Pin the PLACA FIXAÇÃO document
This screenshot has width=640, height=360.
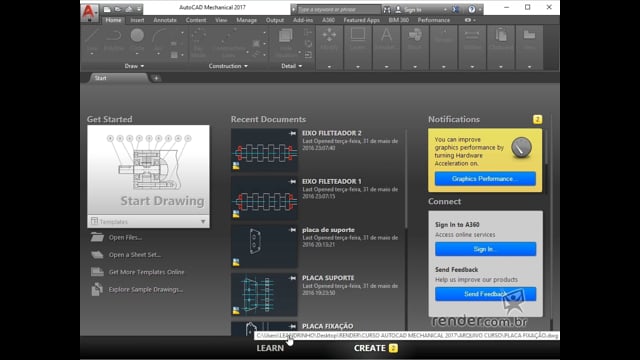[x=292, y=326]
